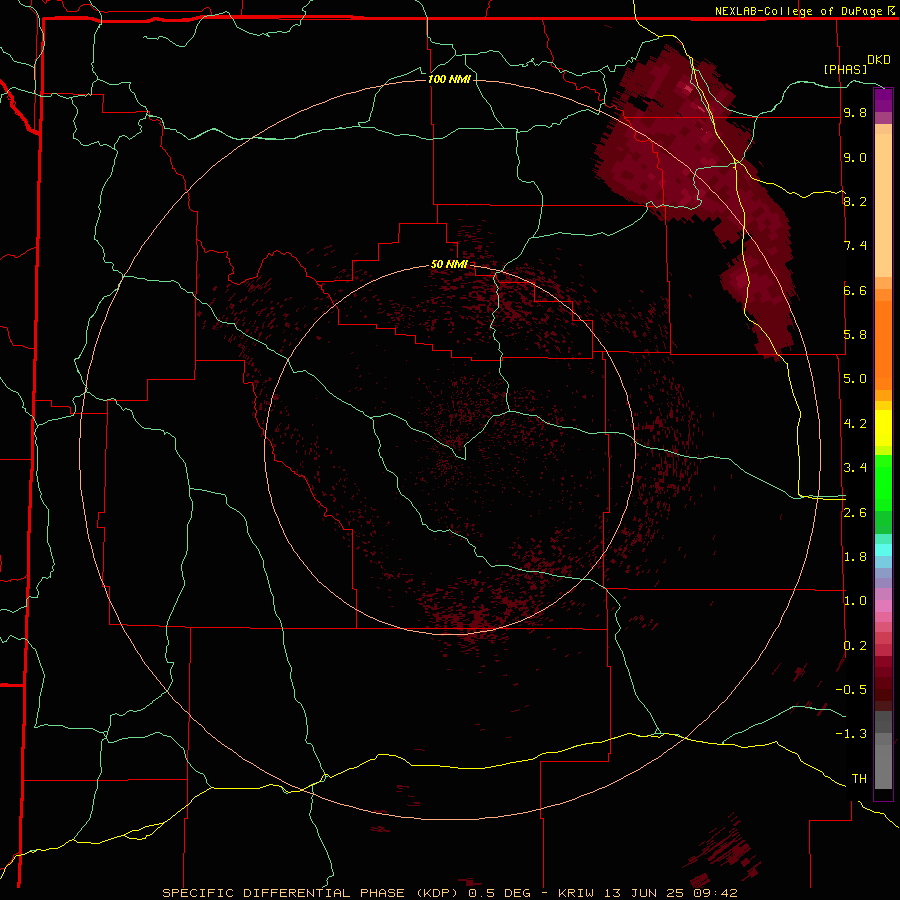
Task: Click the 8.2 value on the color scale
Action: point(855,201)
